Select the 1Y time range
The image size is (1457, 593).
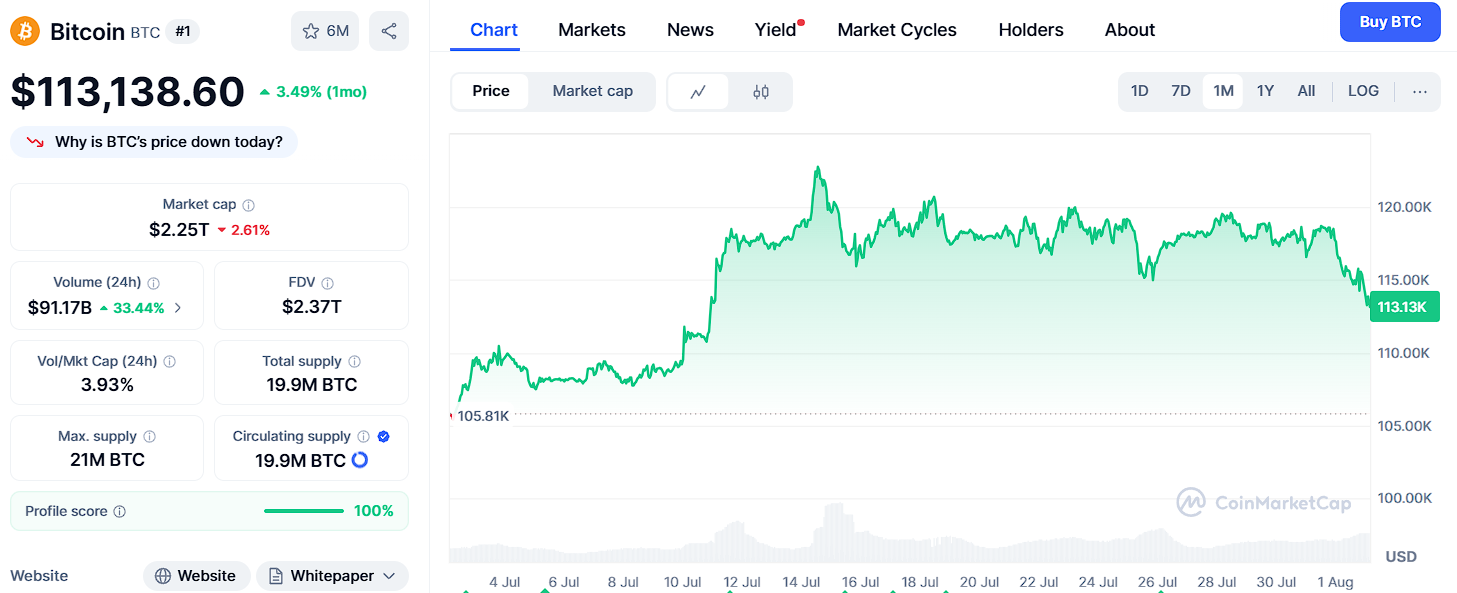tap(1265, 91)
